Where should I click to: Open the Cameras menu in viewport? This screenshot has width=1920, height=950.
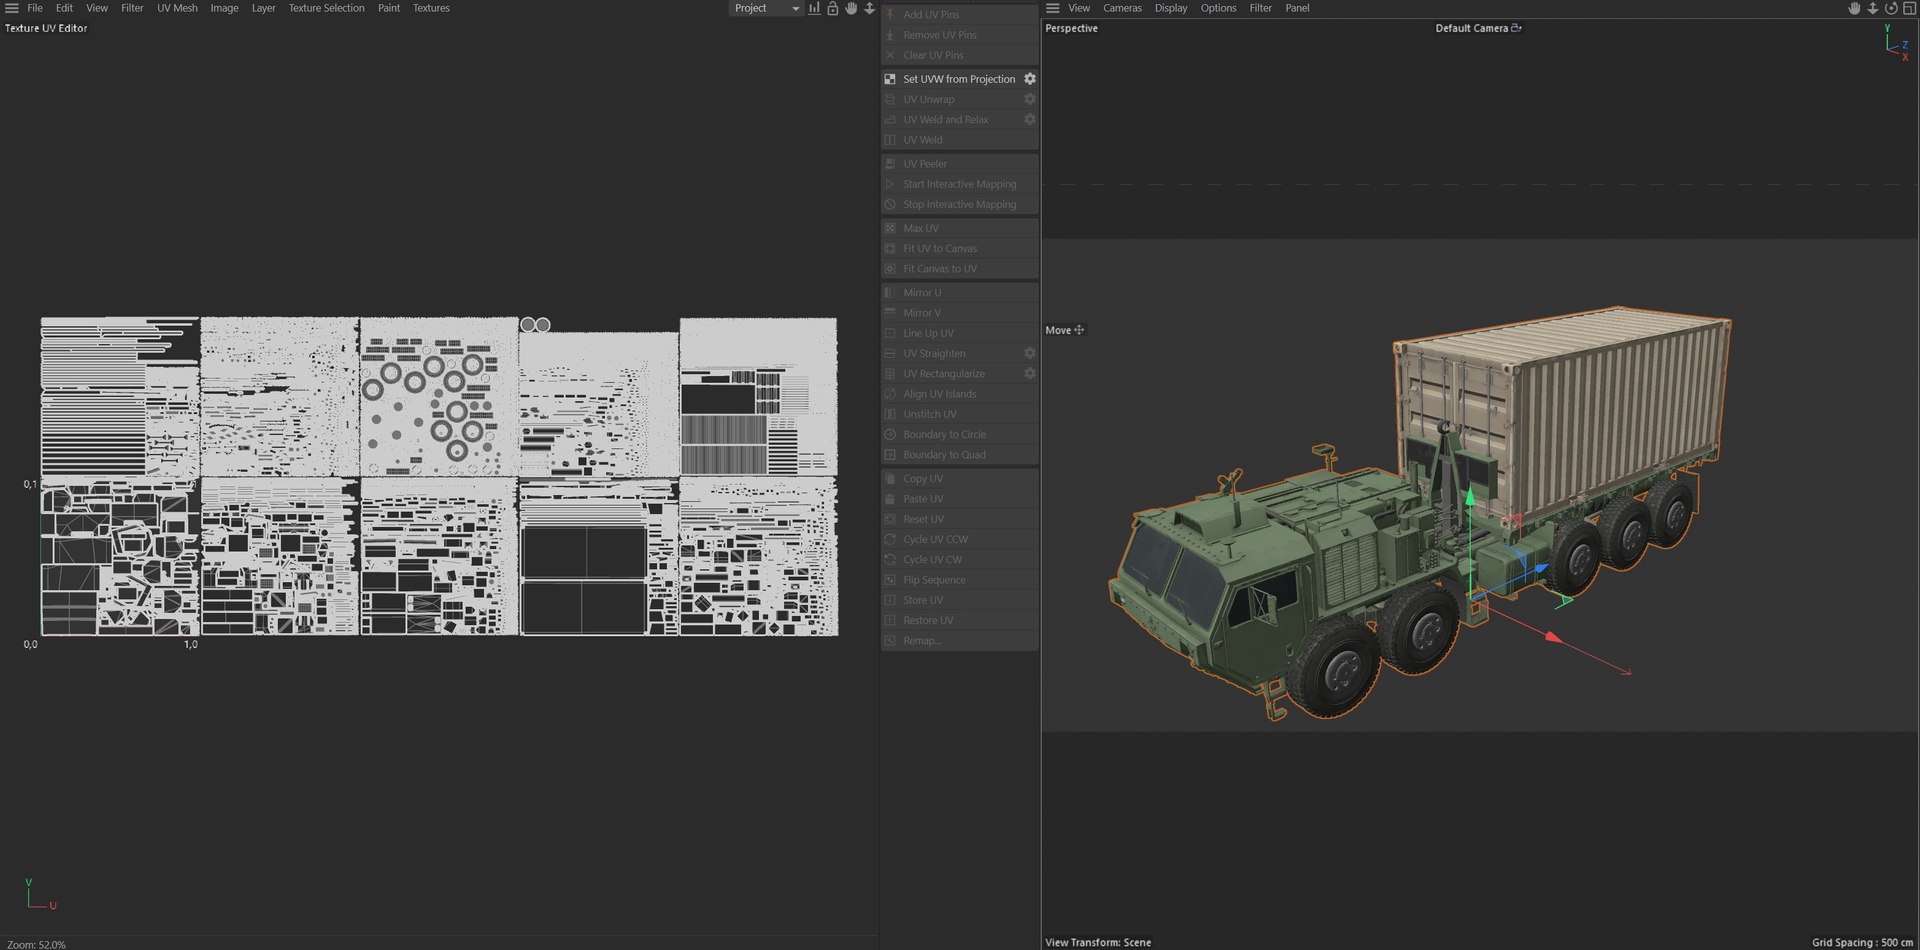1122,8
